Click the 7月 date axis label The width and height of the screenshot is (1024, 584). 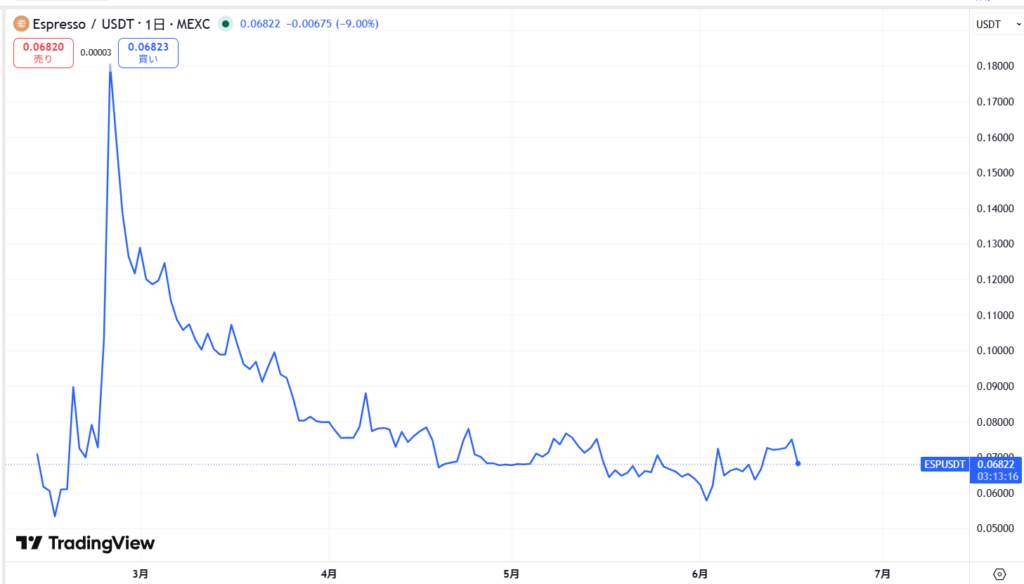[882, 574]
